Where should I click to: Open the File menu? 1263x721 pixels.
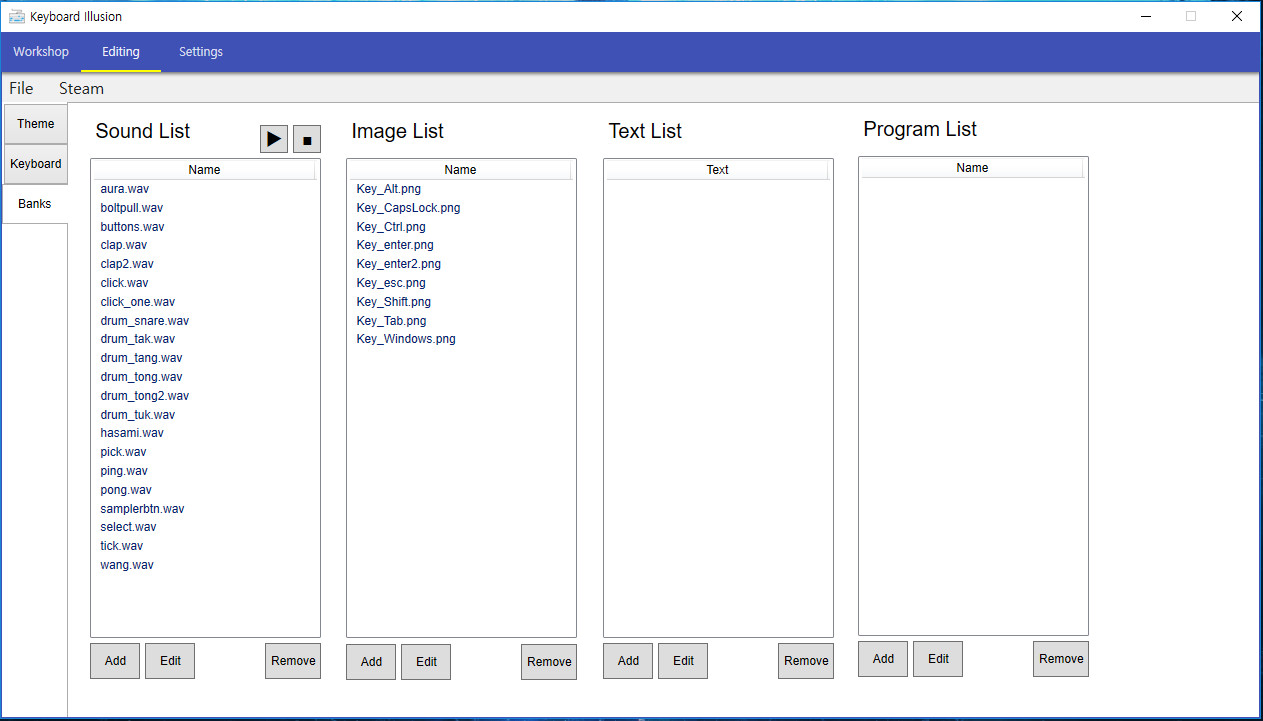point(20,88)
